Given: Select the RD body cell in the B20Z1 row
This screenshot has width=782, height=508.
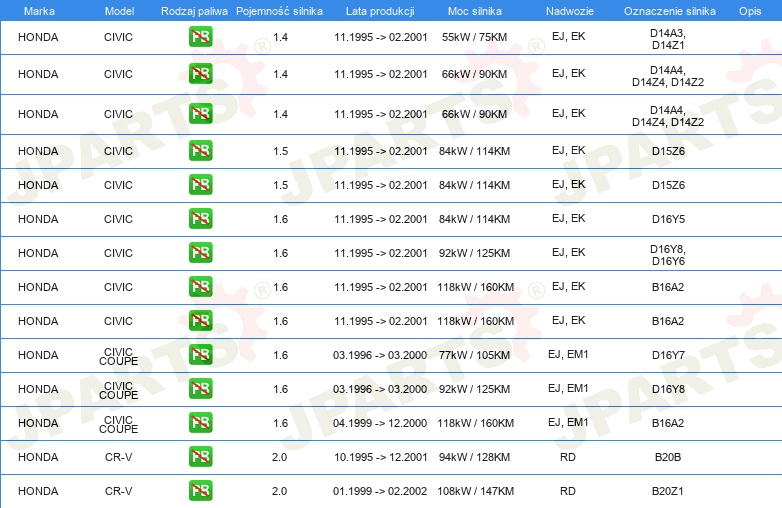Looking at the screenshot, I should coord(568,491).
